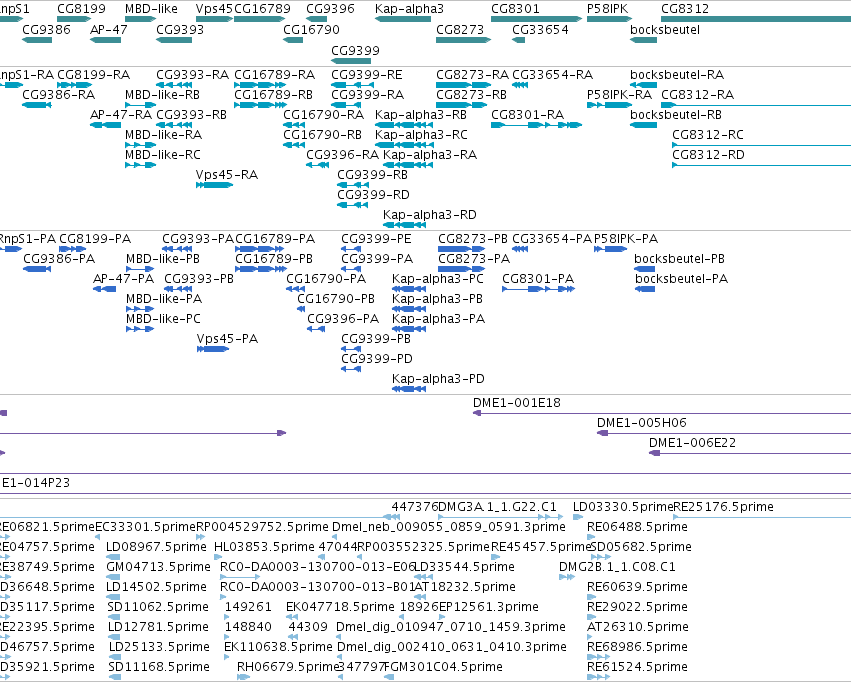Select EST RH06679.5prime
Image resolution: width=851 pixels, height=682 pixels.
288,667
